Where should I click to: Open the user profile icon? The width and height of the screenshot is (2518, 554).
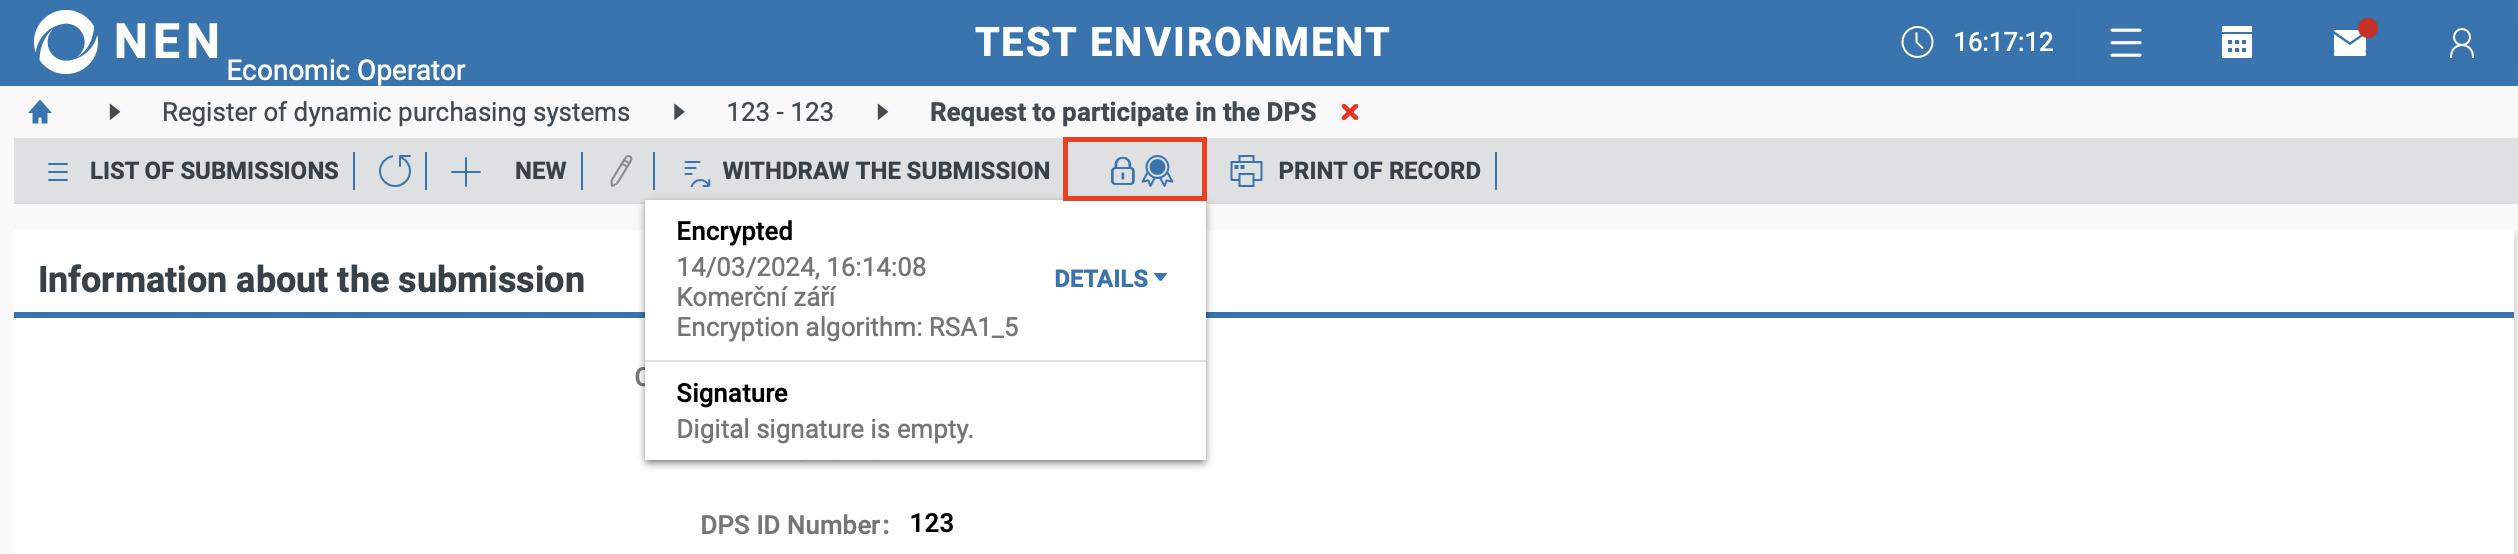coord(2461,42)
